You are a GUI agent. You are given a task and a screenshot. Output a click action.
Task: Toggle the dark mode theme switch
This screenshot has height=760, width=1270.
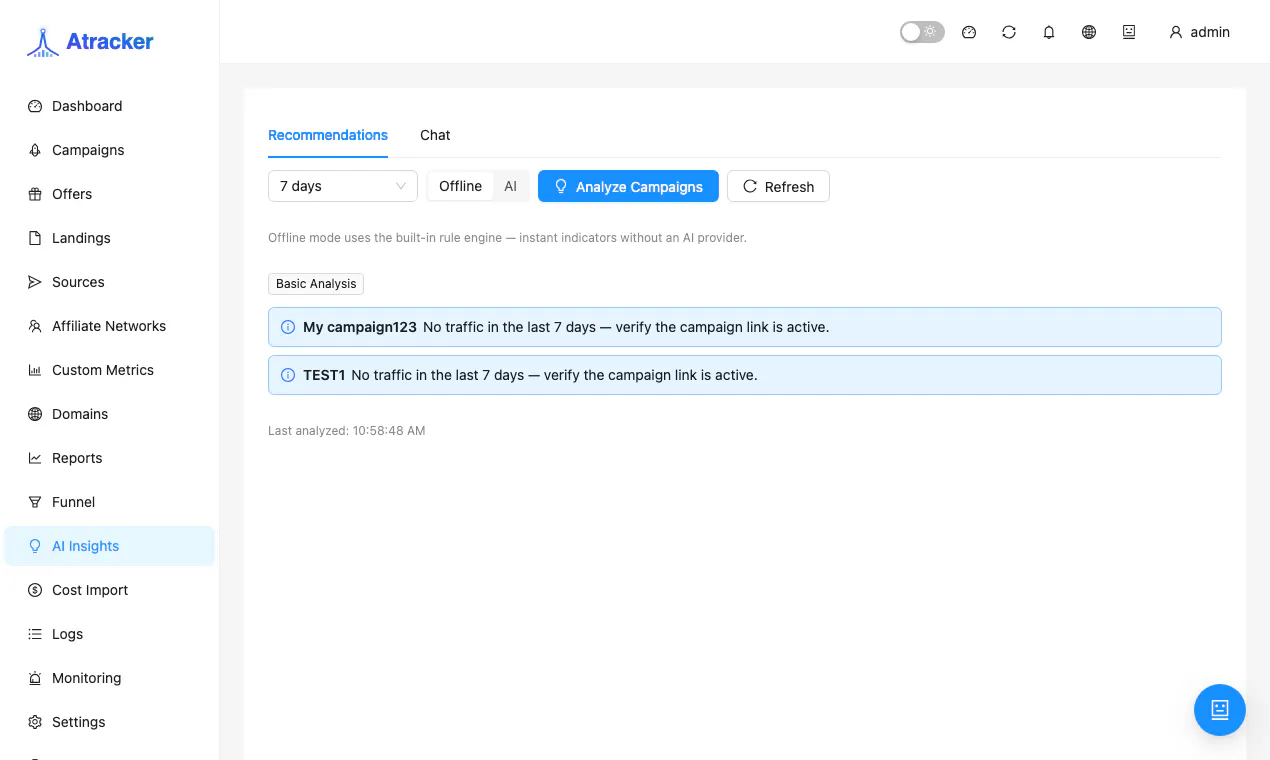tap(922, 32)
